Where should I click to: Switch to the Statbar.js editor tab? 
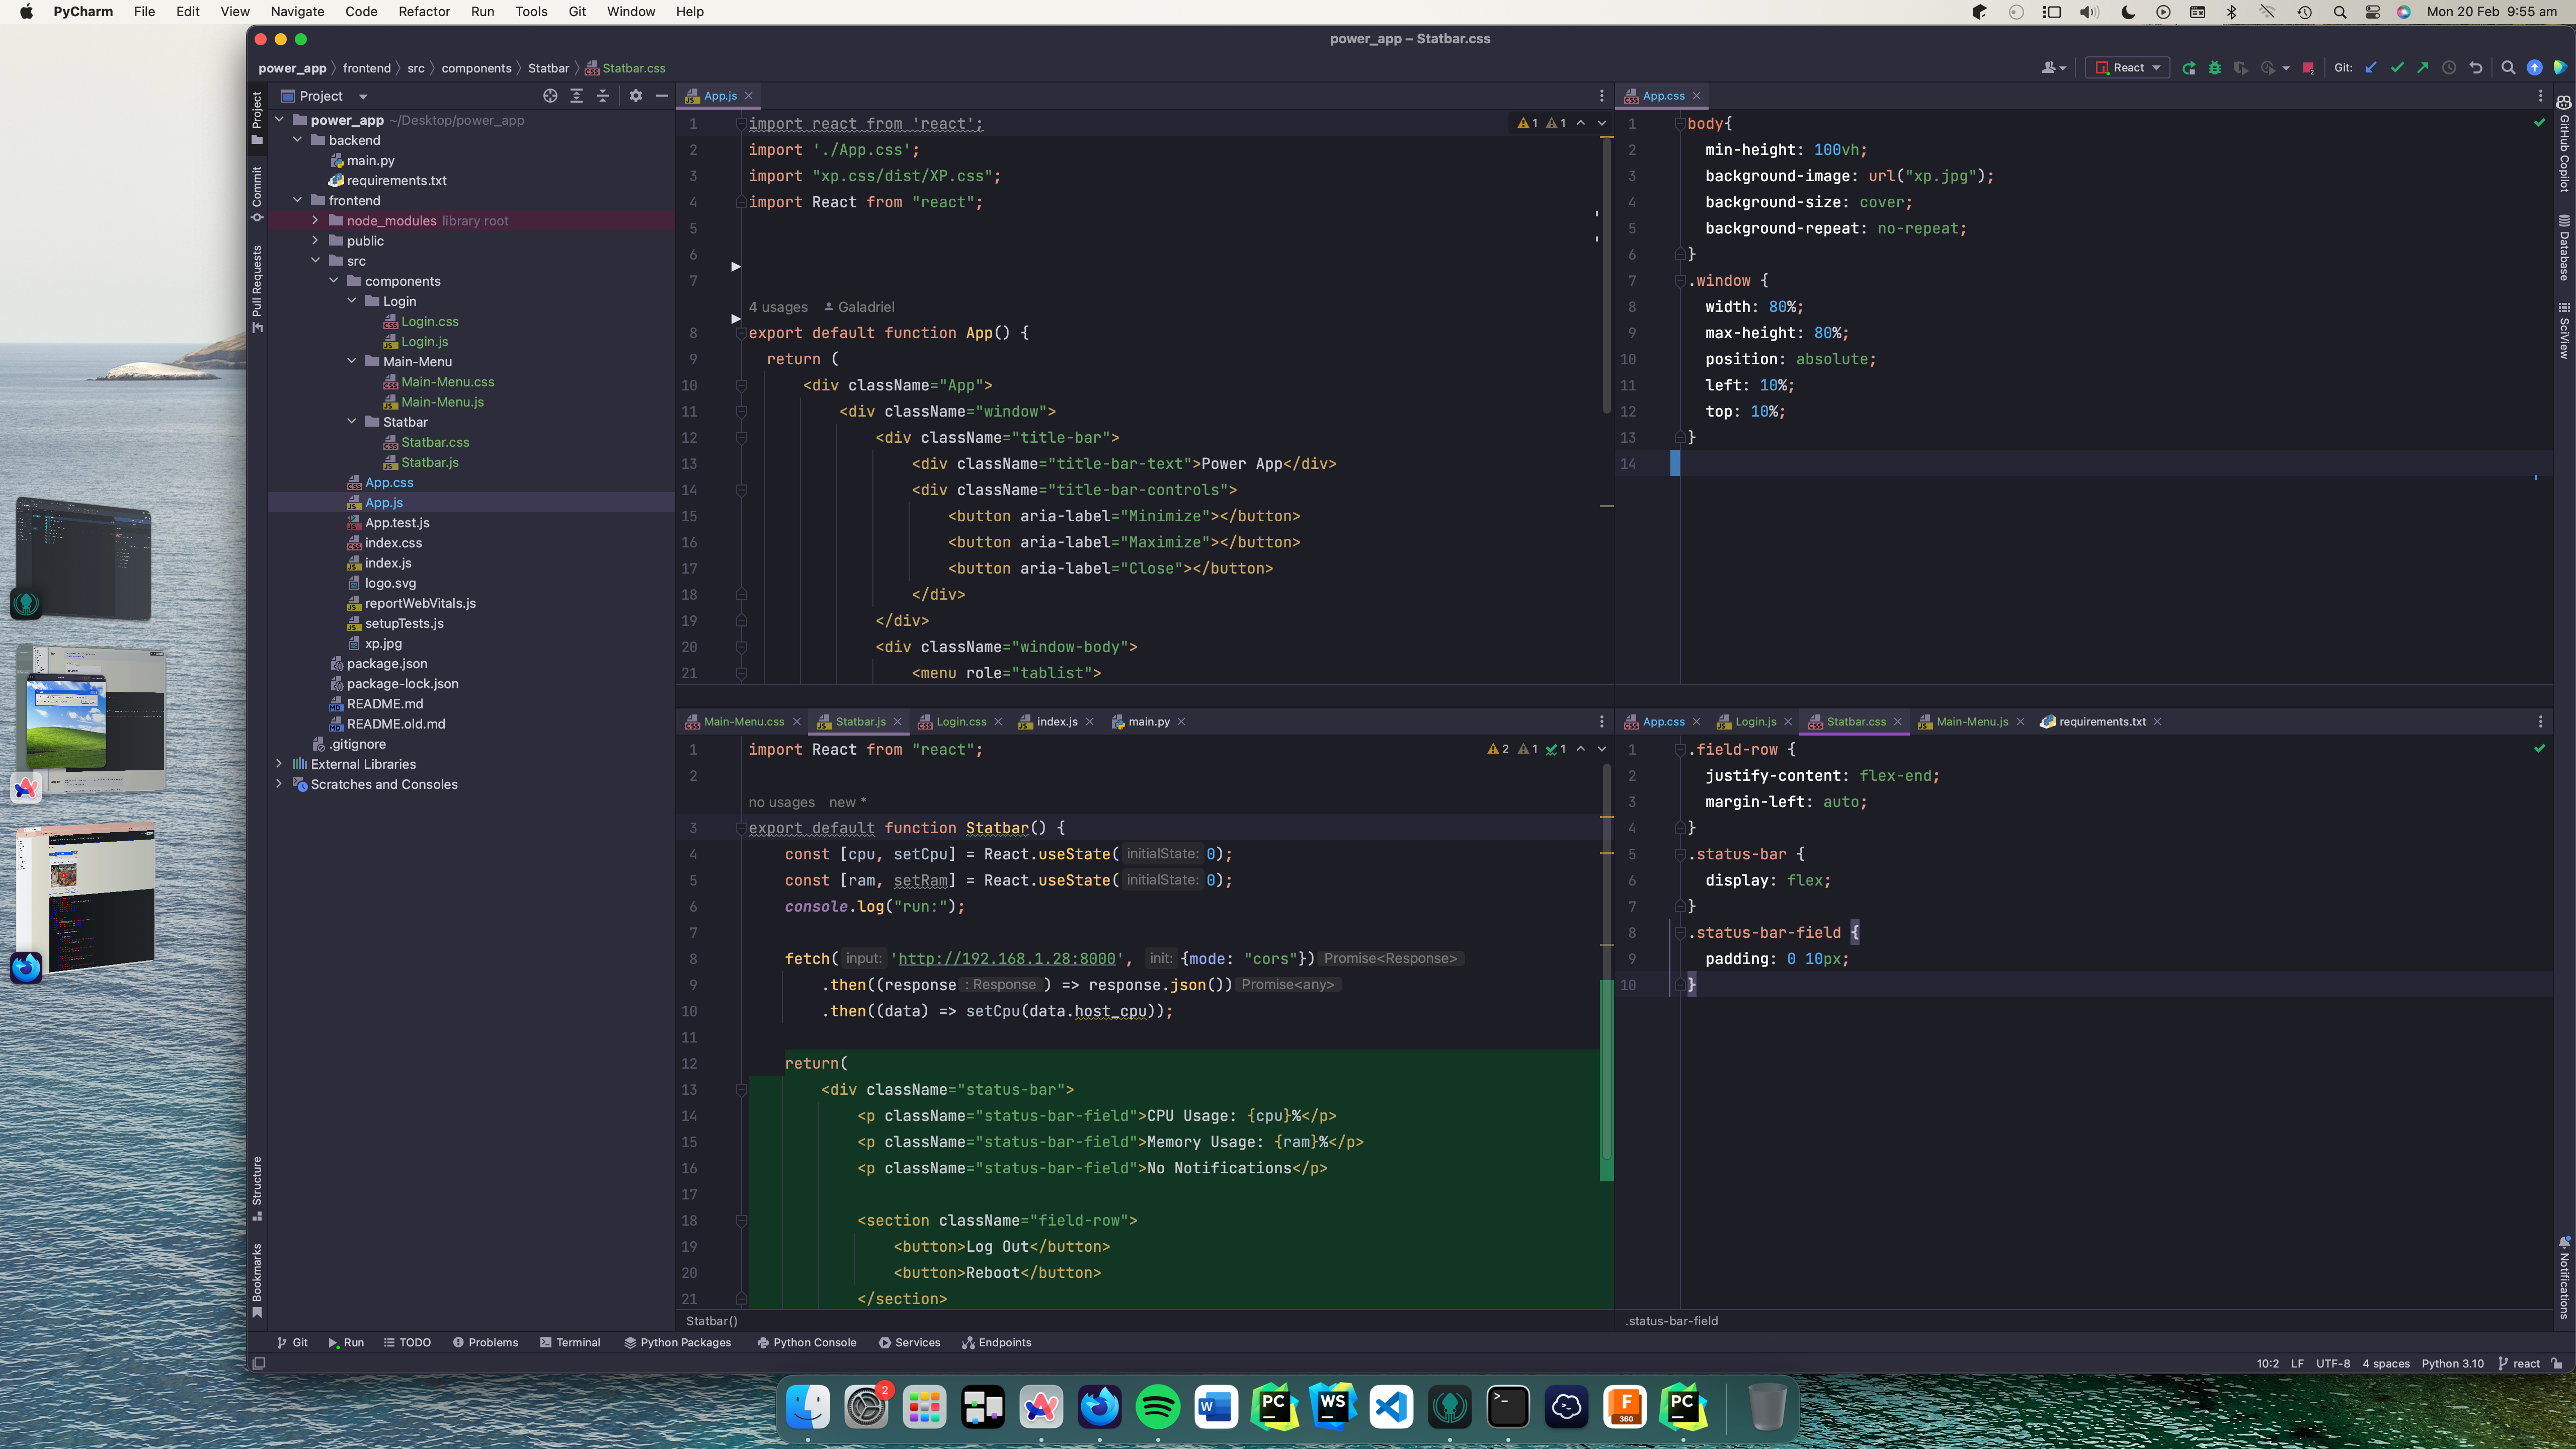tap(859, 721)
